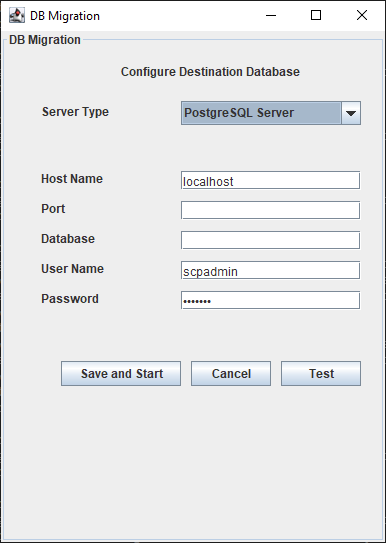Open the Server Type dropdown arrow
The image size is (386, 543).
351,113
